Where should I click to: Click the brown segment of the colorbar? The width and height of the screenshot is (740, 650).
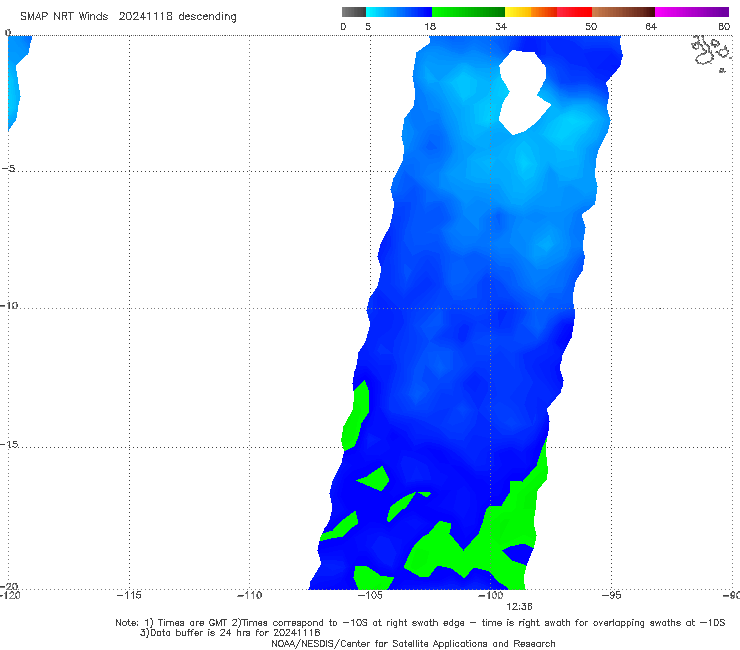[623, 12]
